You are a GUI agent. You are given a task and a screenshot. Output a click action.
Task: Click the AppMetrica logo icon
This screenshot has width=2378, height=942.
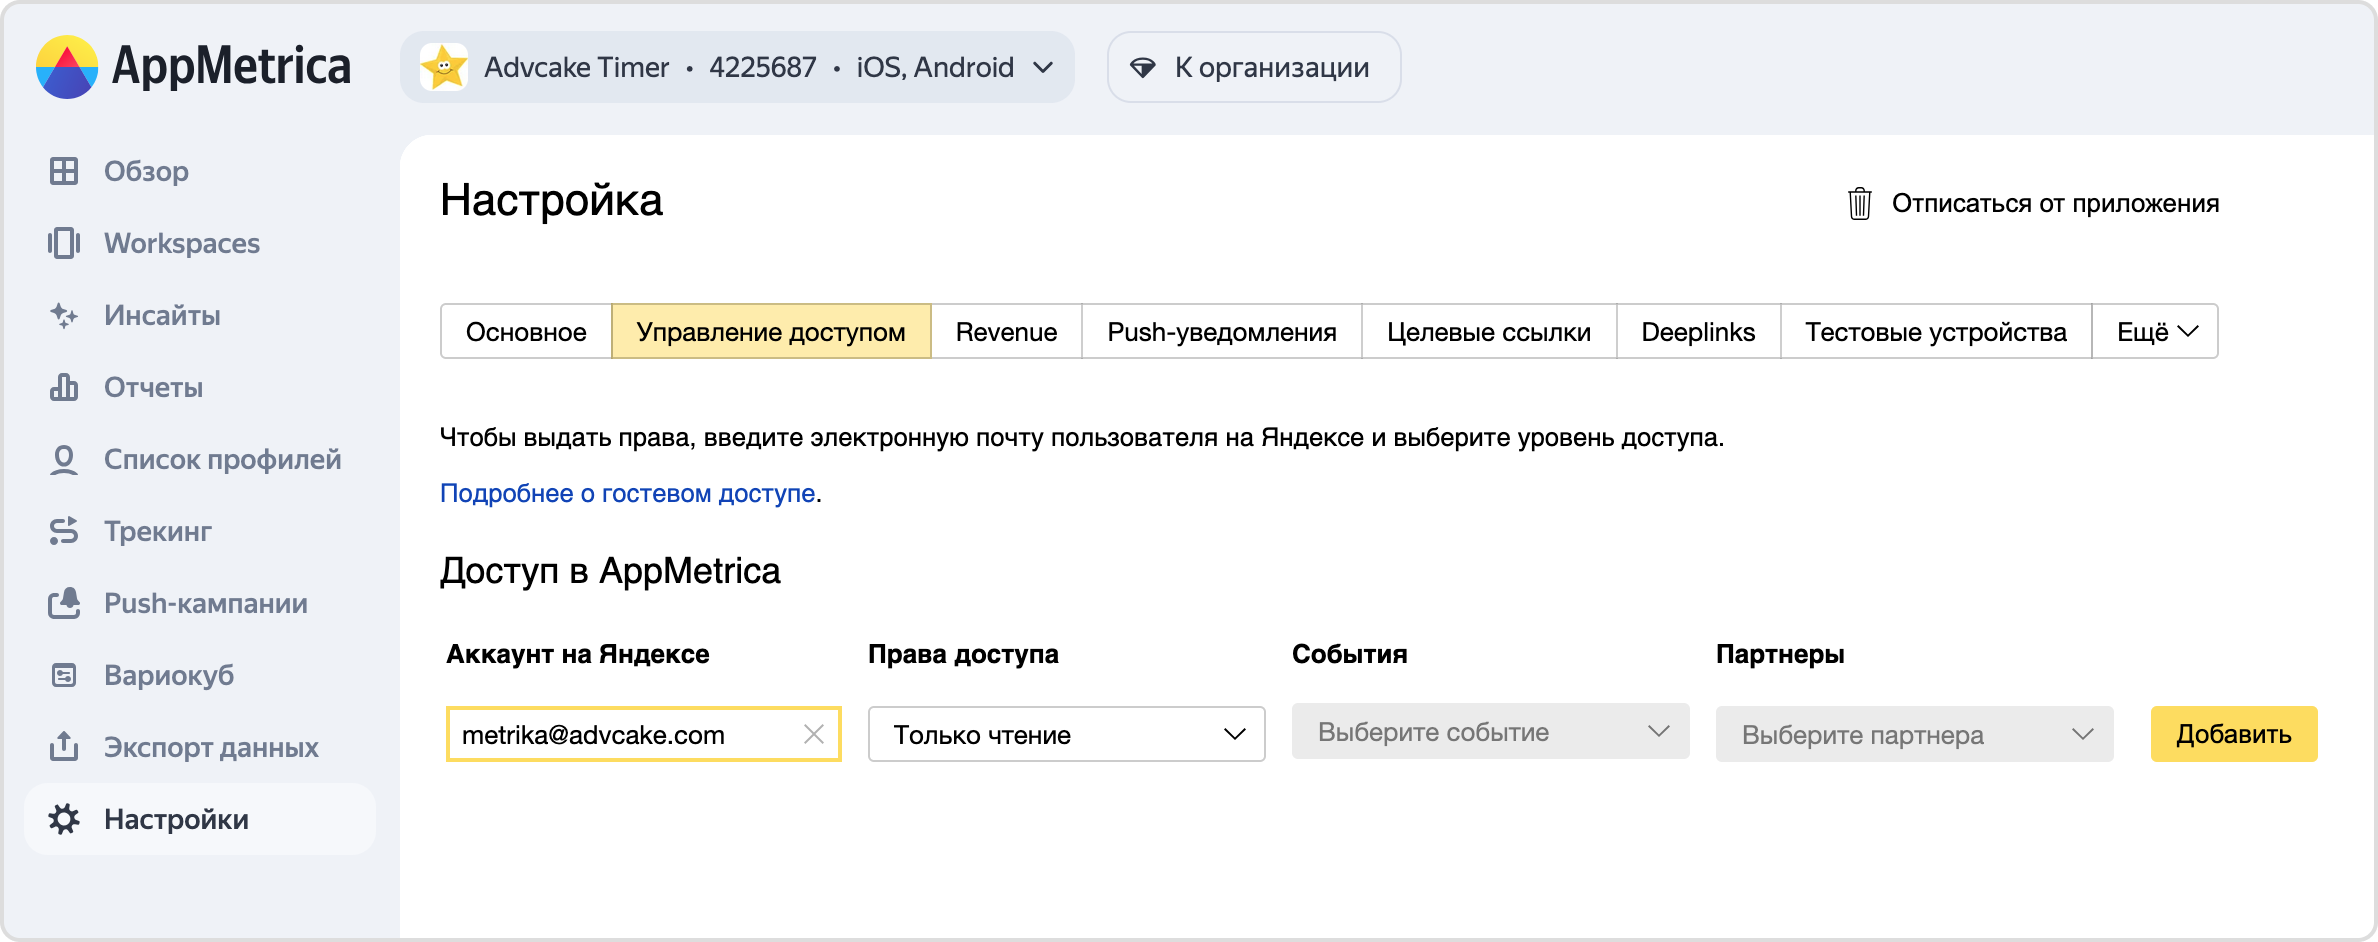[x=67, y=67]
